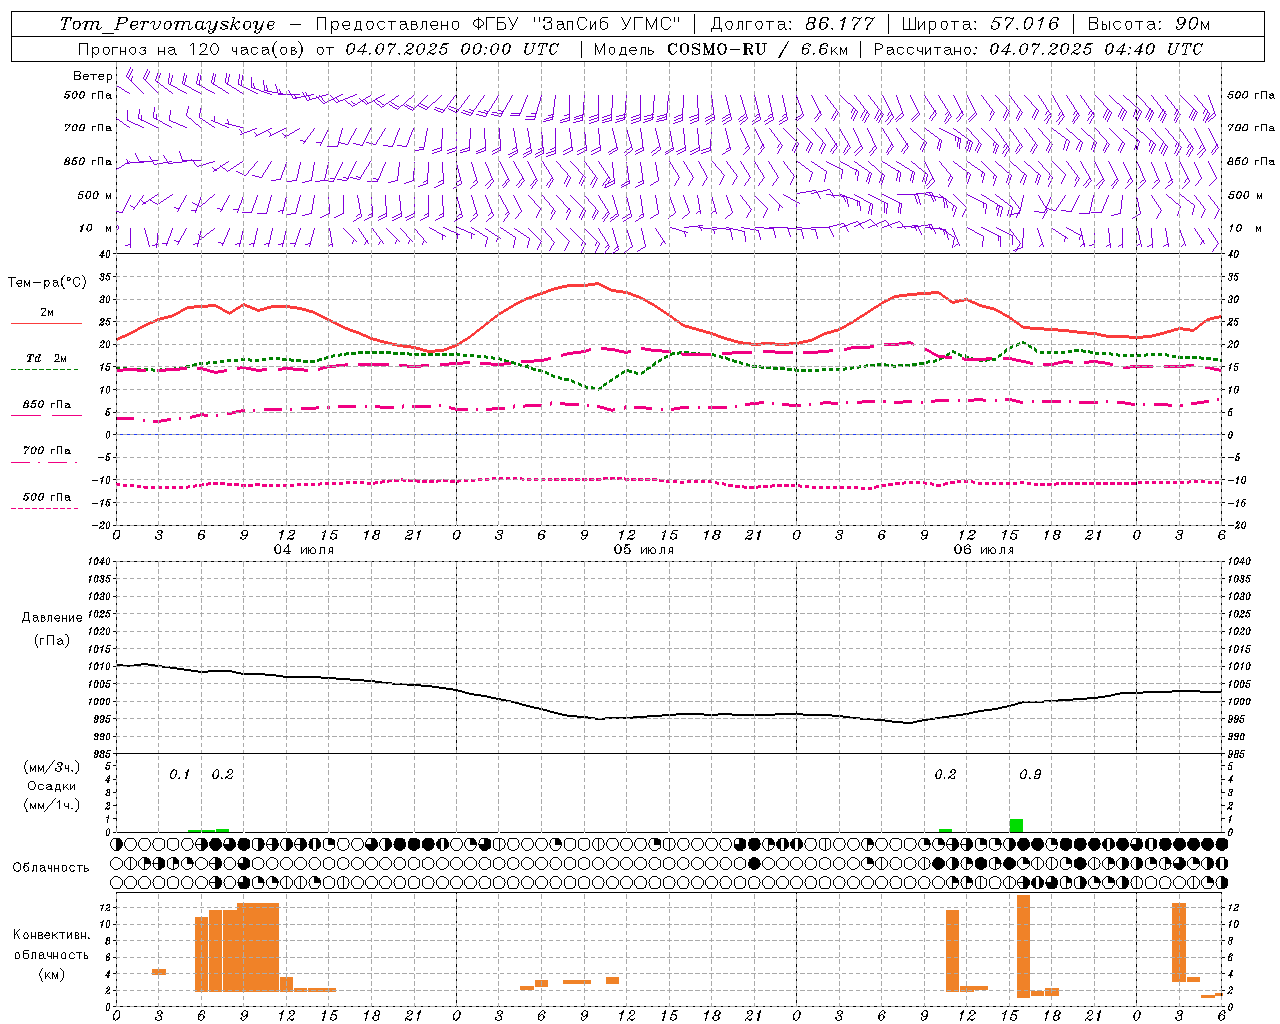Click the 0.9 precipitation value
Image resolution: width=1280 pixels, height=1024 pixels.
pyautogui.click(x=1030, y=775)
